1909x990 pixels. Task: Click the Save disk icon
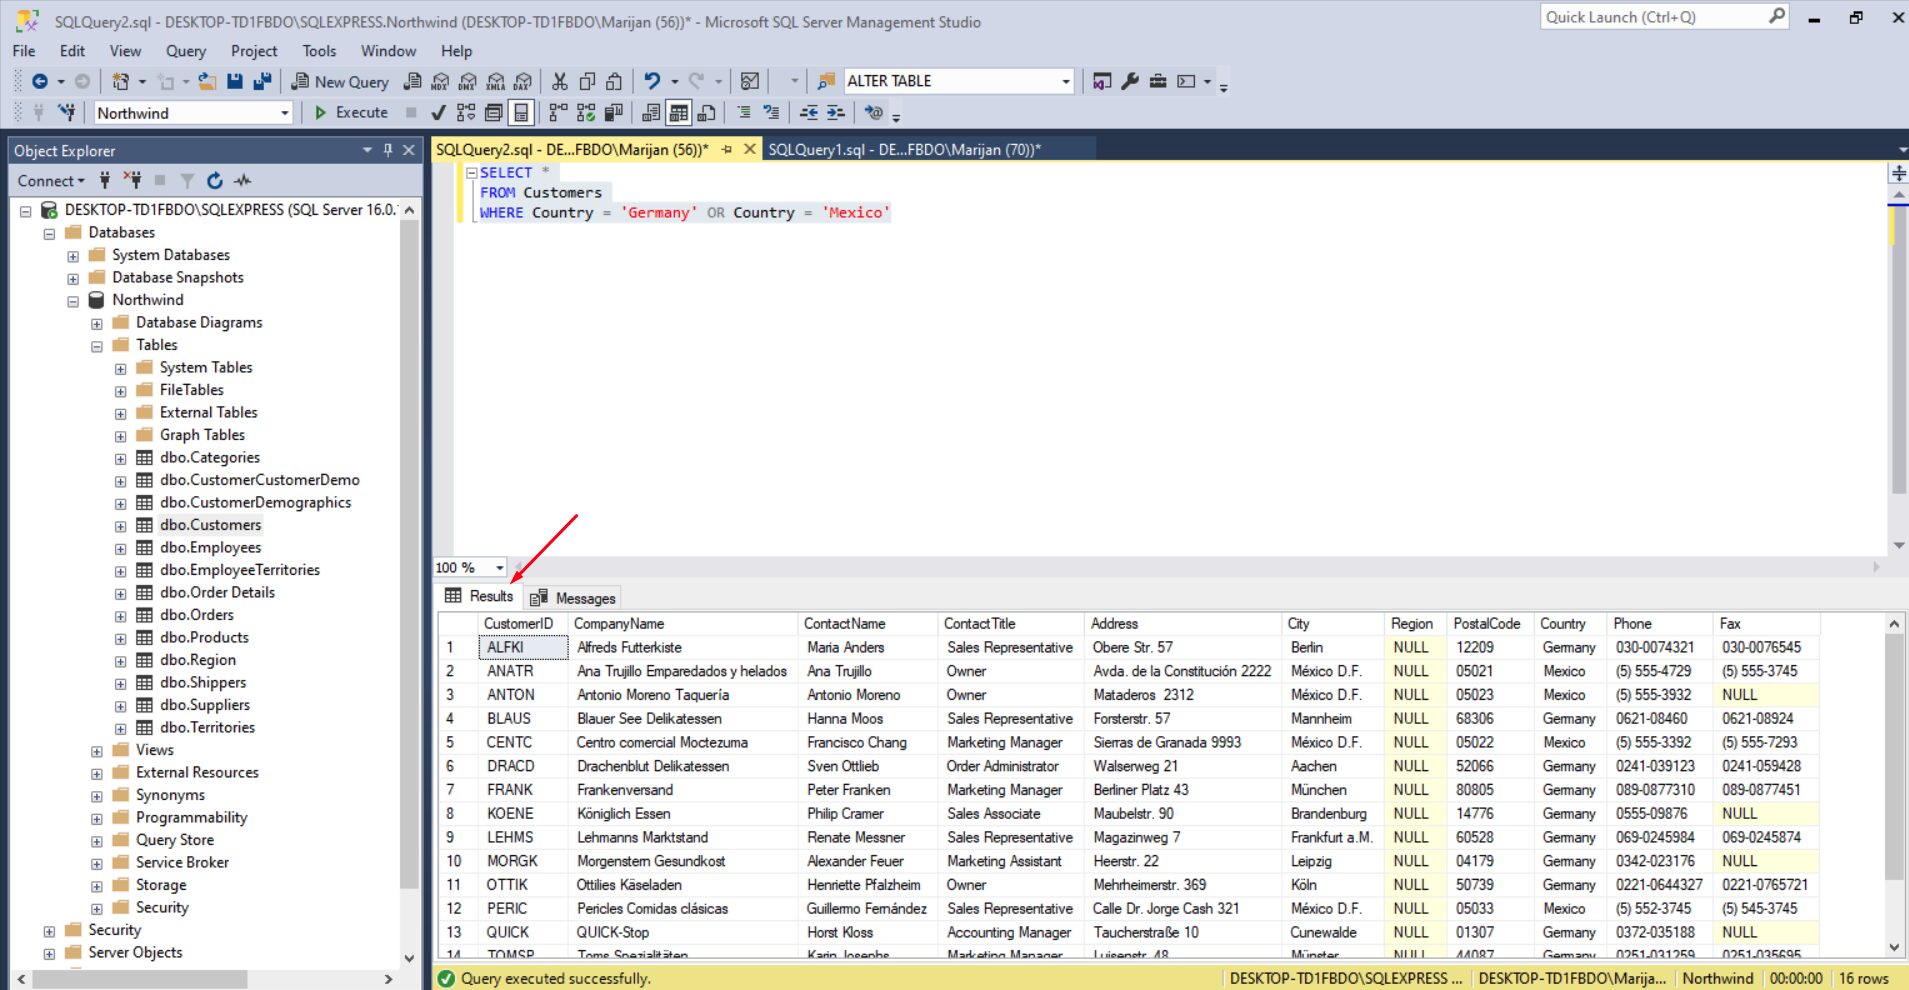(235, 81)
